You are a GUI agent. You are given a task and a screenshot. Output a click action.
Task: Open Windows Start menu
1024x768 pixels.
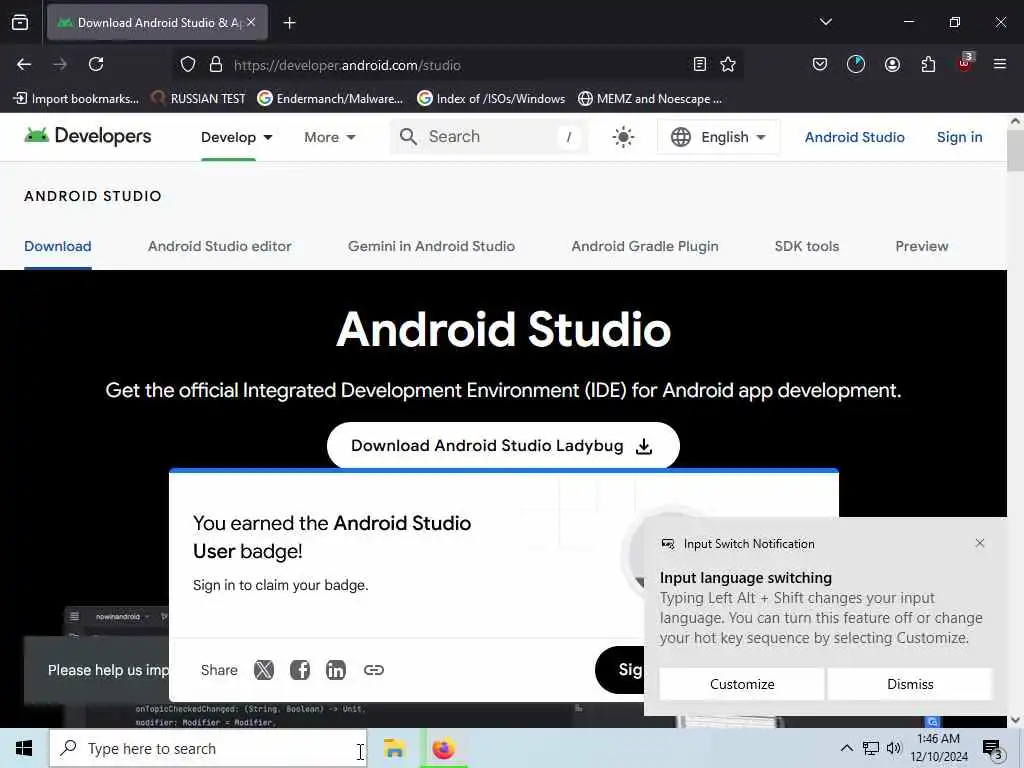pyautogui.click(x=24, y=748)
